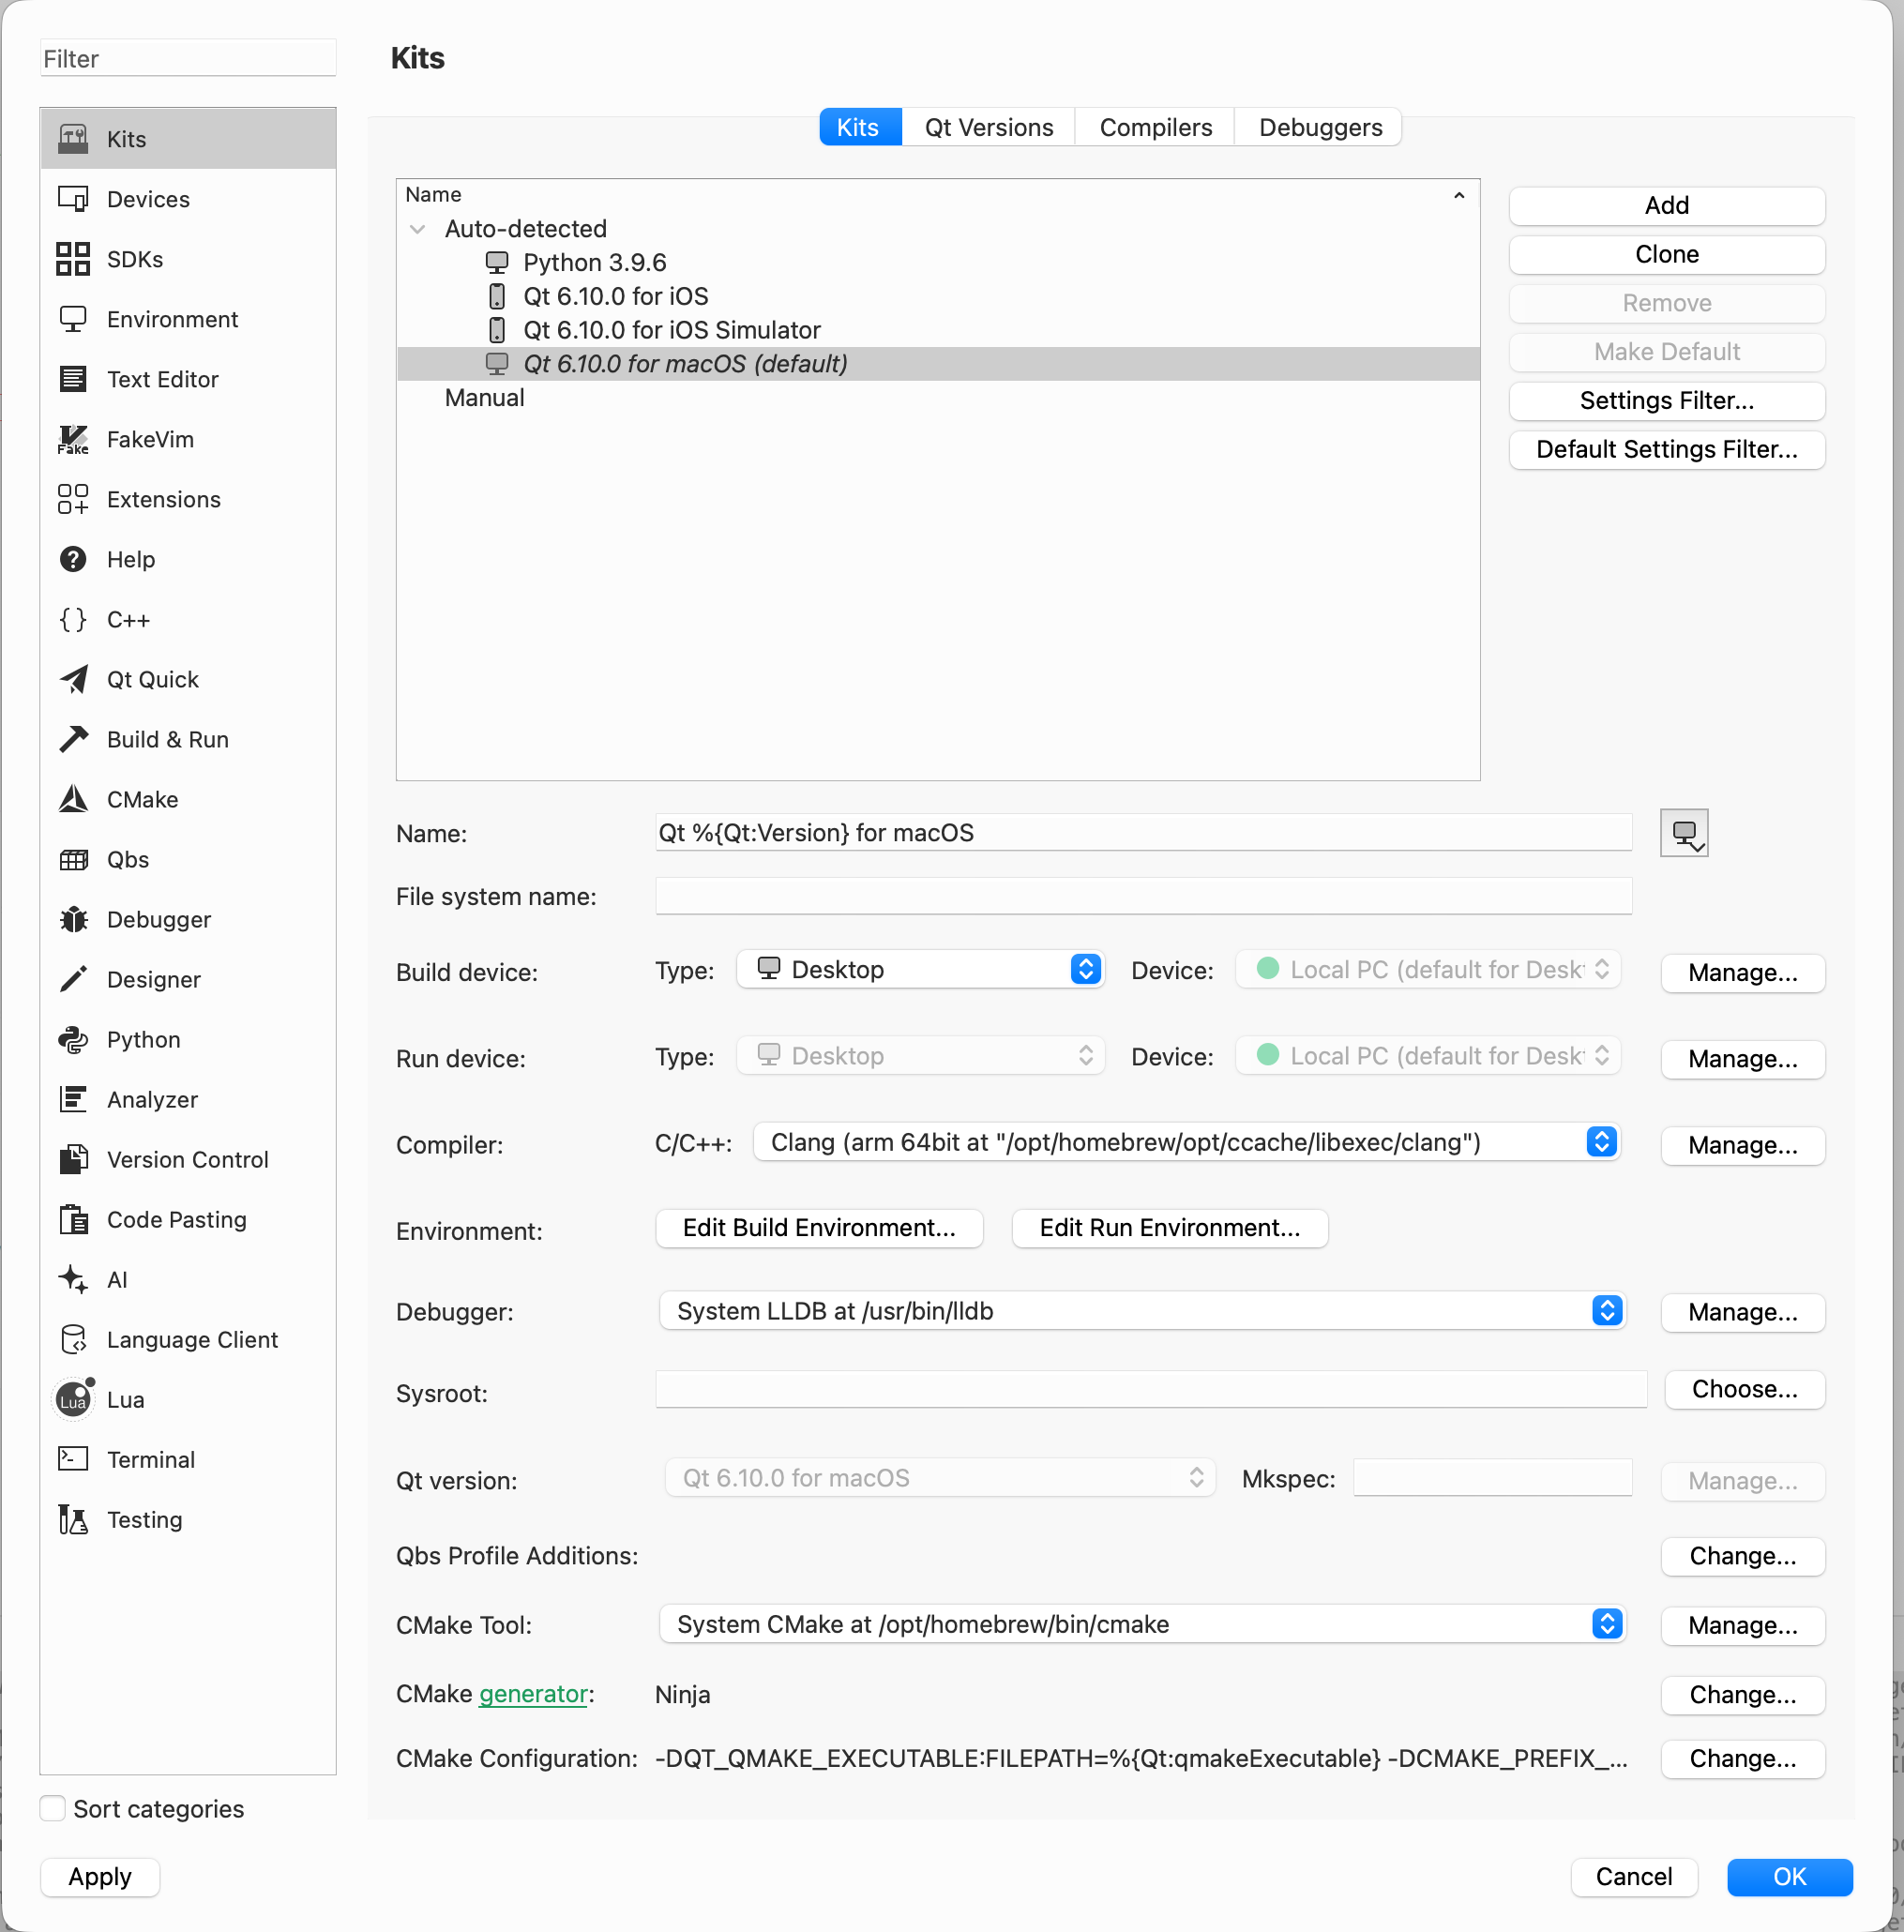
Task: Click the OK button
Action: point(1789,1876)
